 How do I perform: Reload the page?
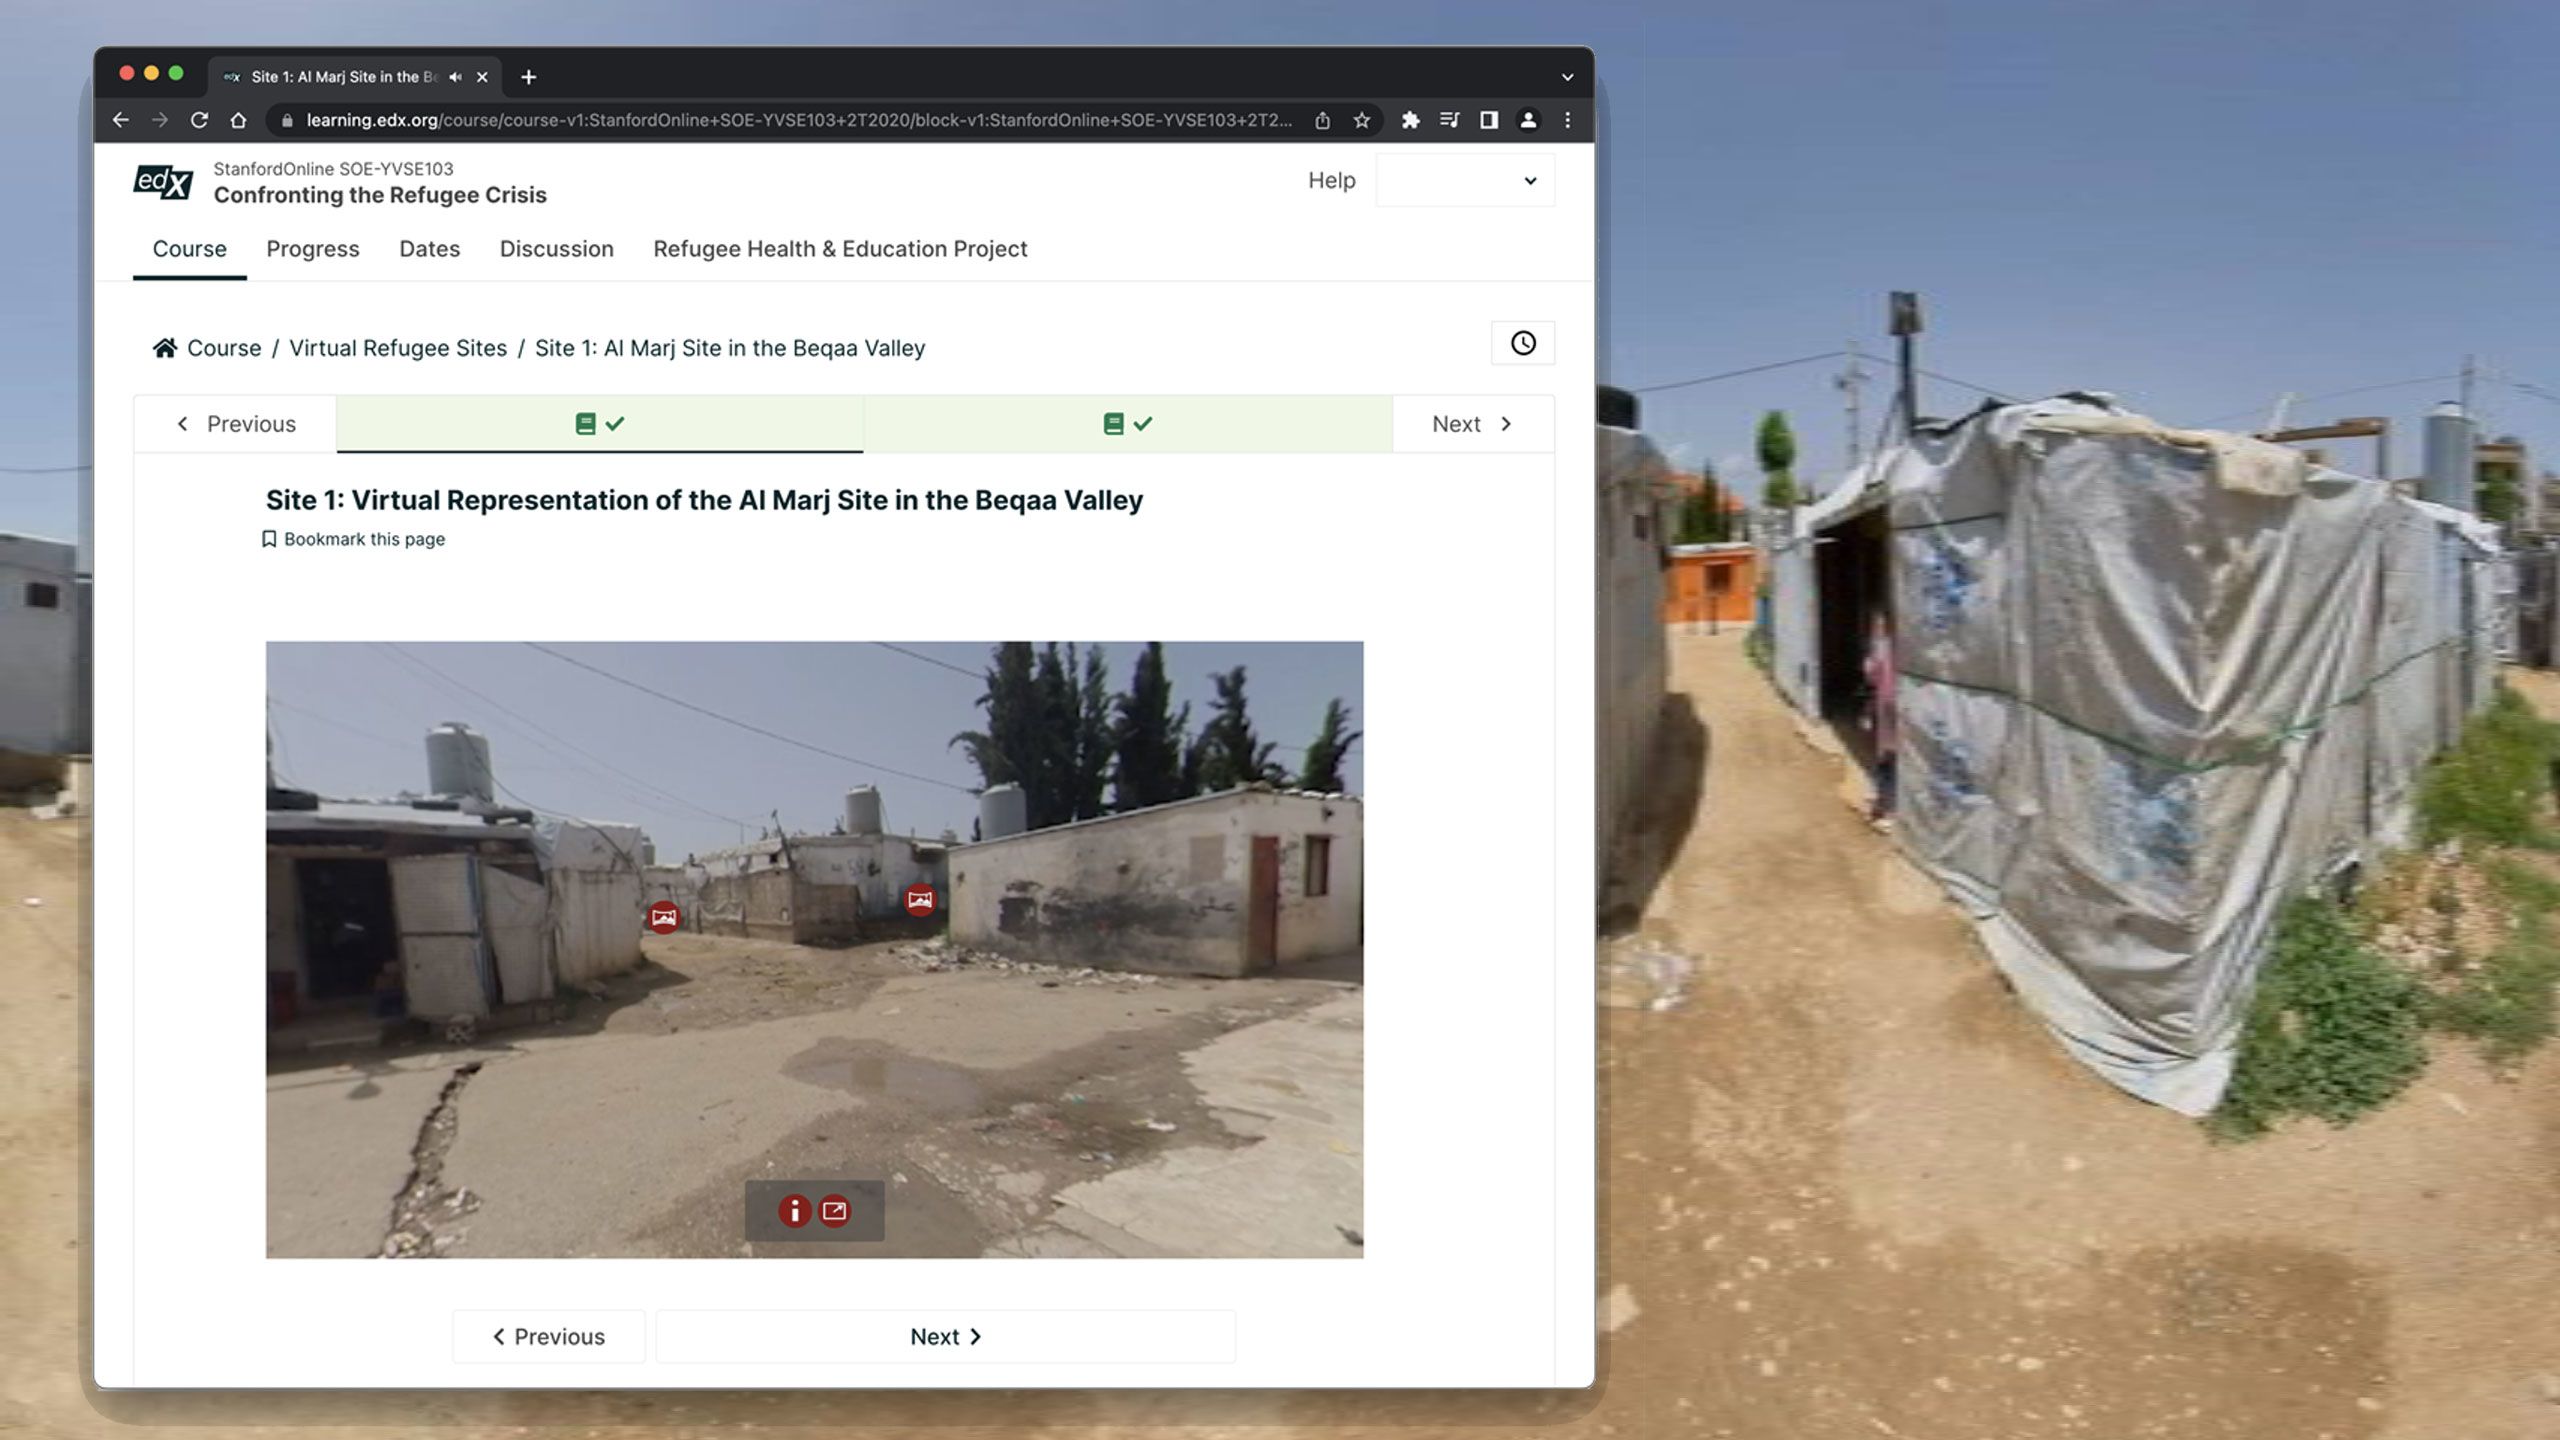(x=199, y=120)
